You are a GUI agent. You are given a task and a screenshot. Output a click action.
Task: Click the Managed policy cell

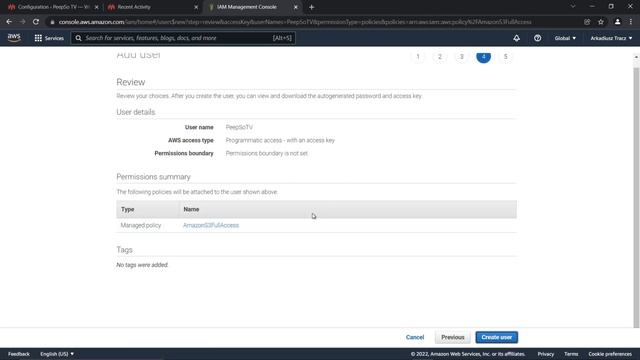(x=141, y=225)
